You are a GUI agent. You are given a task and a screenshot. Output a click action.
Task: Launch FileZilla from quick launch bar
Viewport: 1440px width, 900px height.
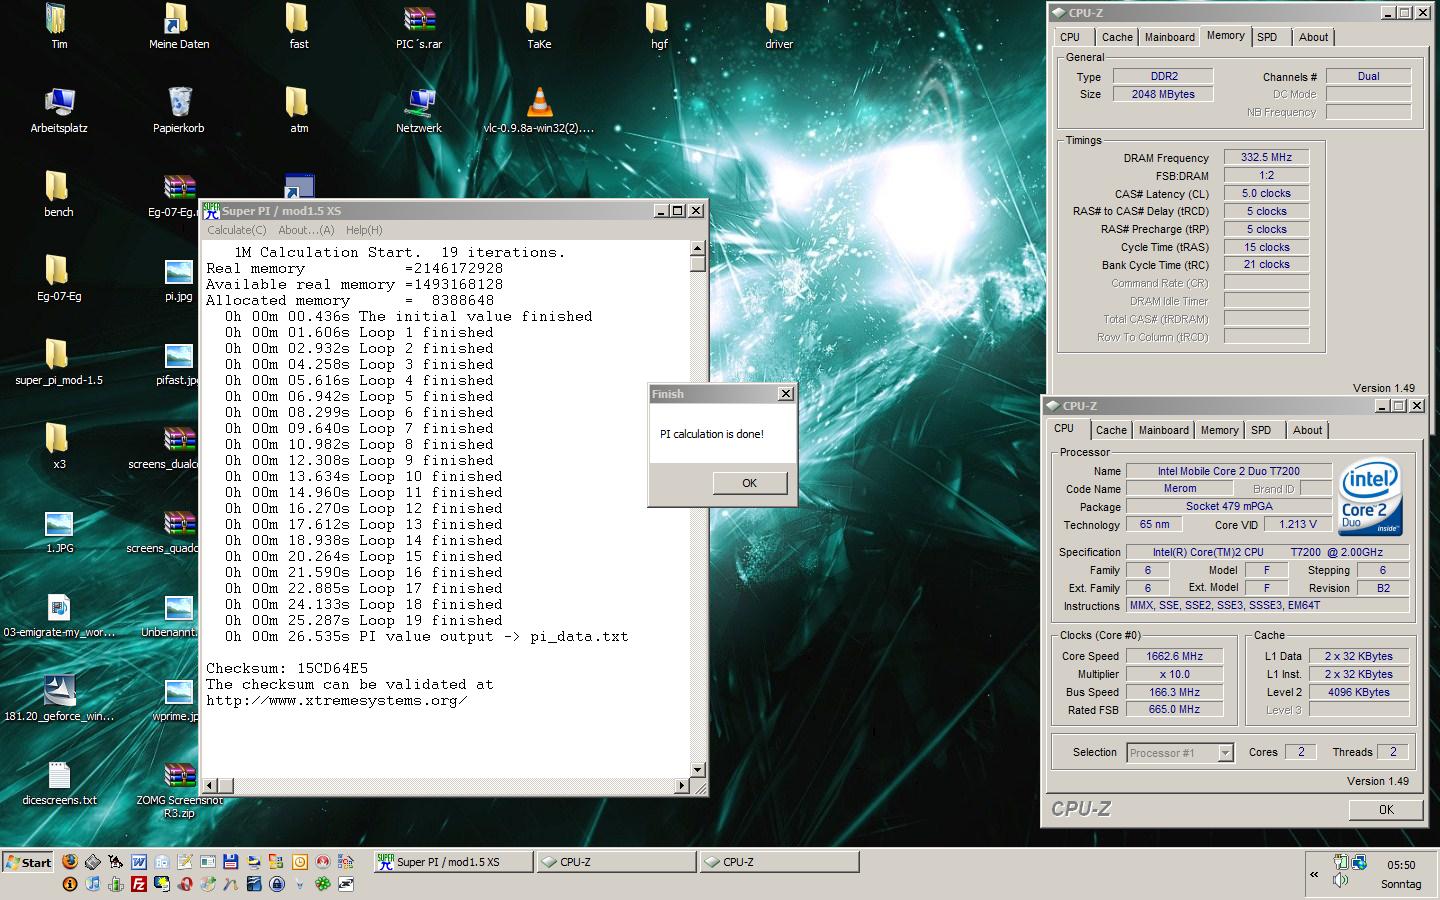(139, 884)
